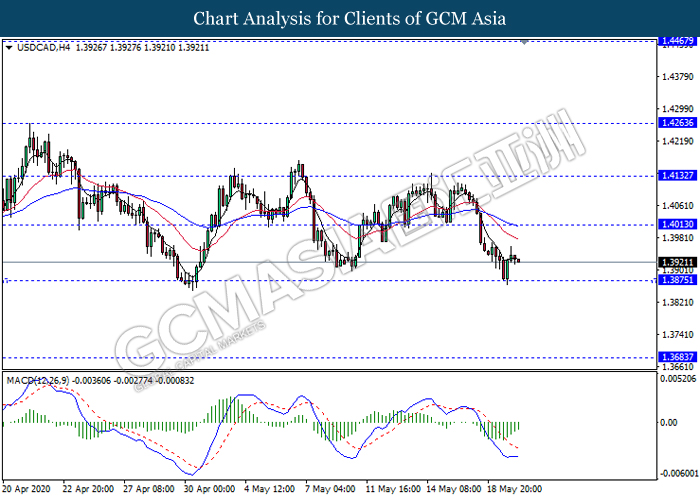Click the 1.38210 price axis value
This screenshot has width=700, height=500.
(678, 302)
